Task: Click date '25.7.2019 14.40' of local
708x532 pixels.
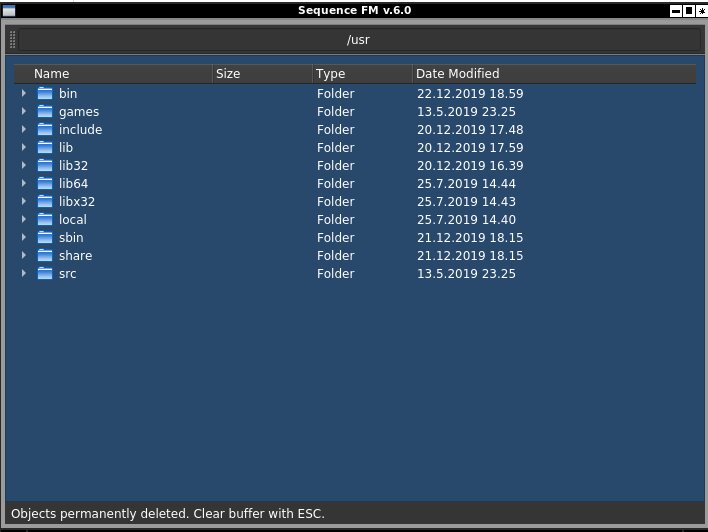Action: tap(466, 219)
